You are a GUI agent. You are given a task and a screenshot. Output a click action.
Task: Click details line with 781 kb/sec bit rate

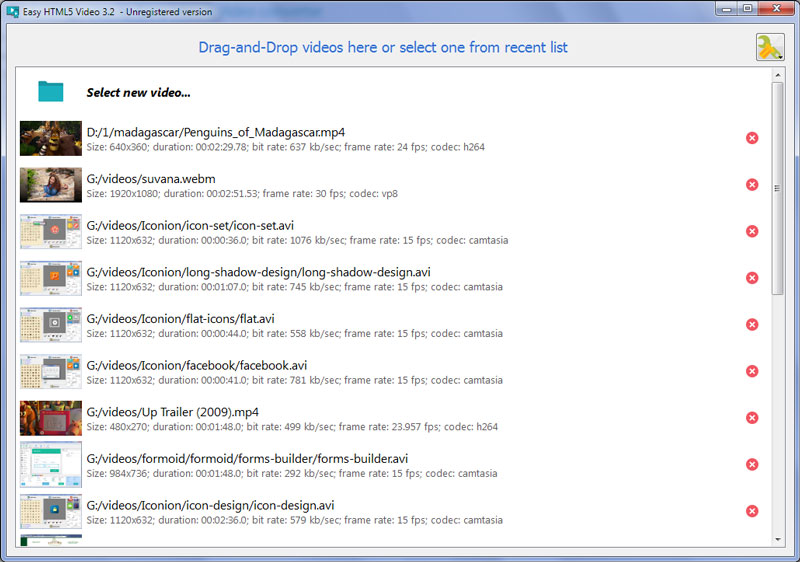(294, 380)
